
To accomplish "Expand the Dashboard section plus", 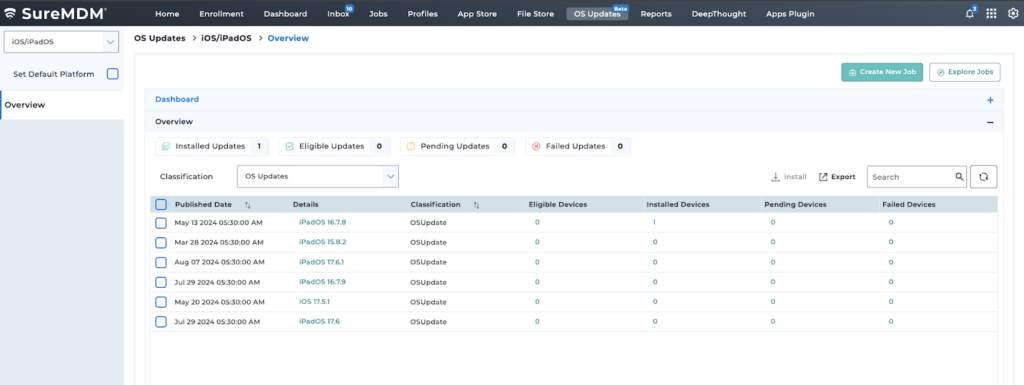I will tap(990, 100).
